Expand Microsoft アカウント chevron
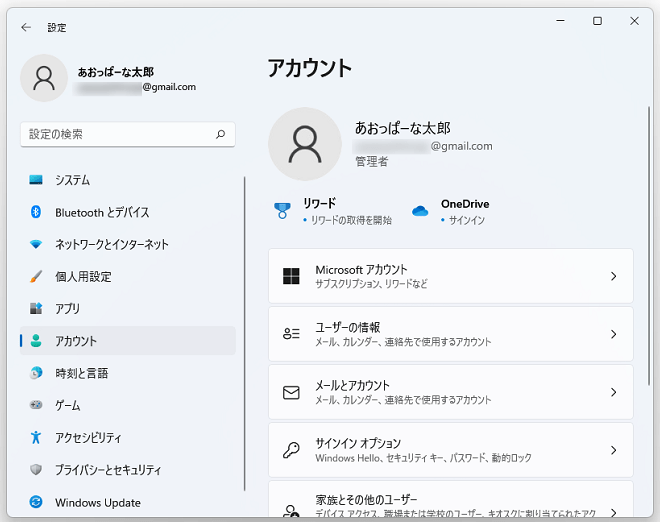 coord(613,276)
